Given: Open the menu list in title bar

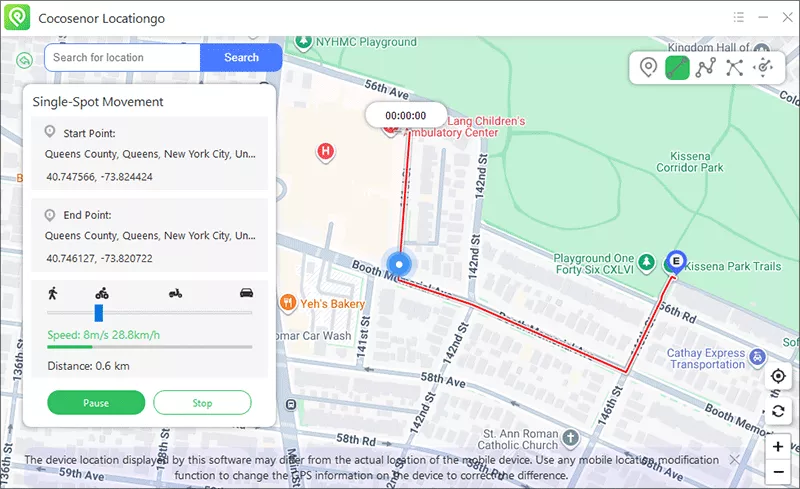Looking at the screenshot, I should (738, 18).
